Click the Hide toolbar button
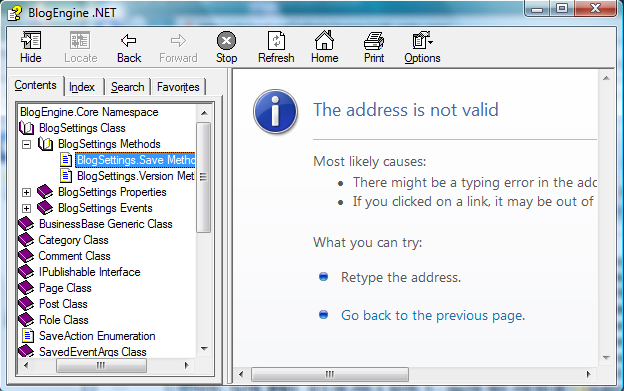 31,47
